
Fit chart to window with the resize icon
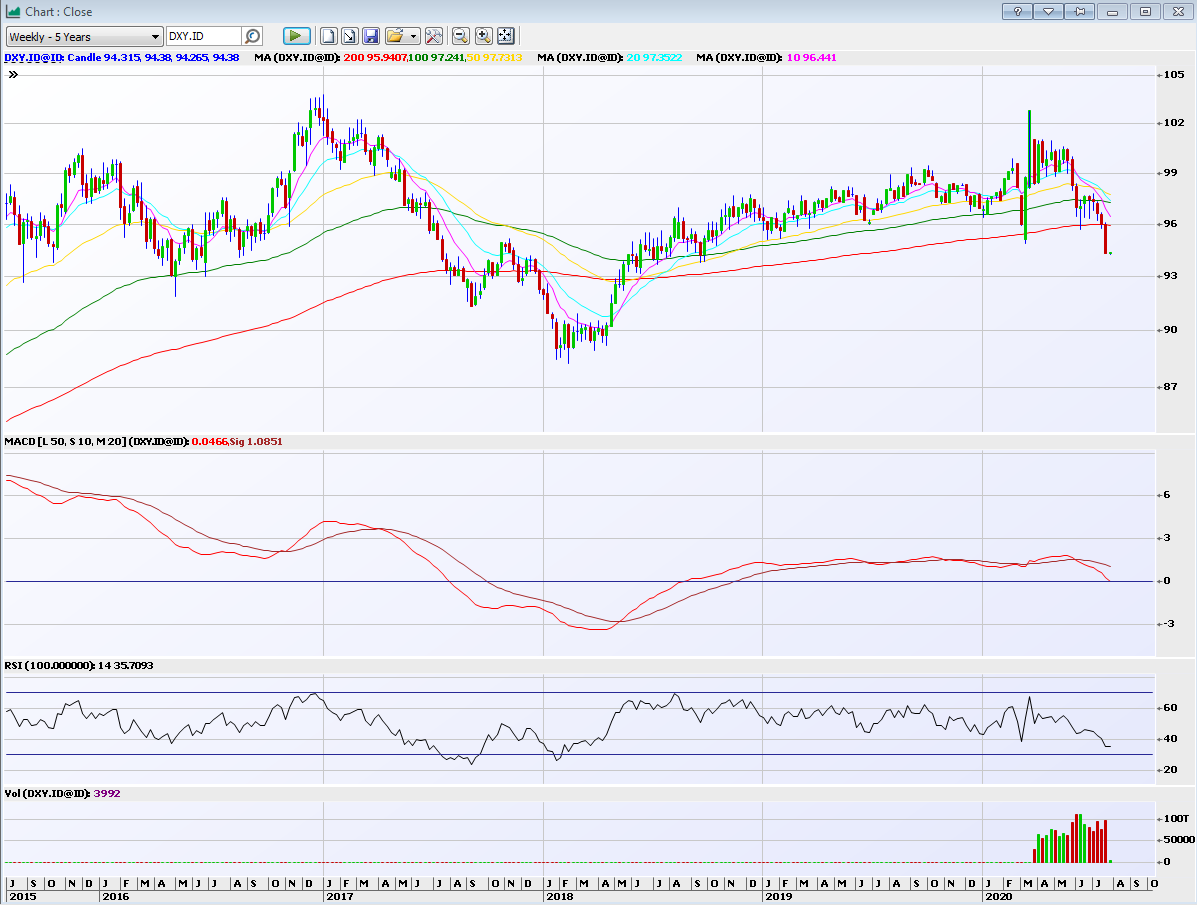point(505,35)
